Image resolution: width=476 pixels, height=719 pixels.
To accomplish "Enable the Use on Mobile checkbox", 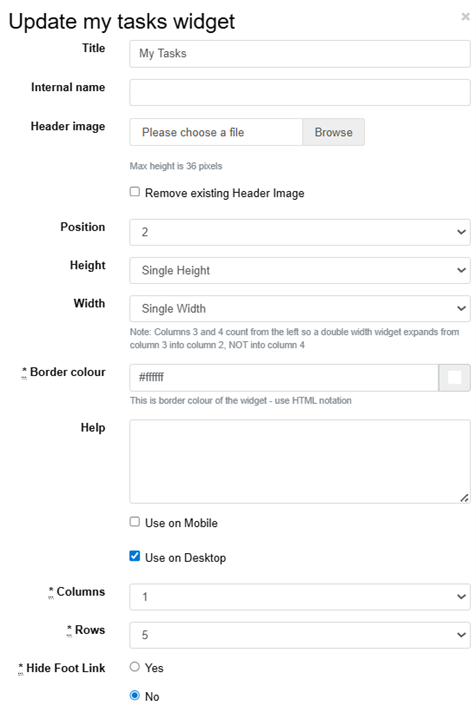I will click(134, 522).
